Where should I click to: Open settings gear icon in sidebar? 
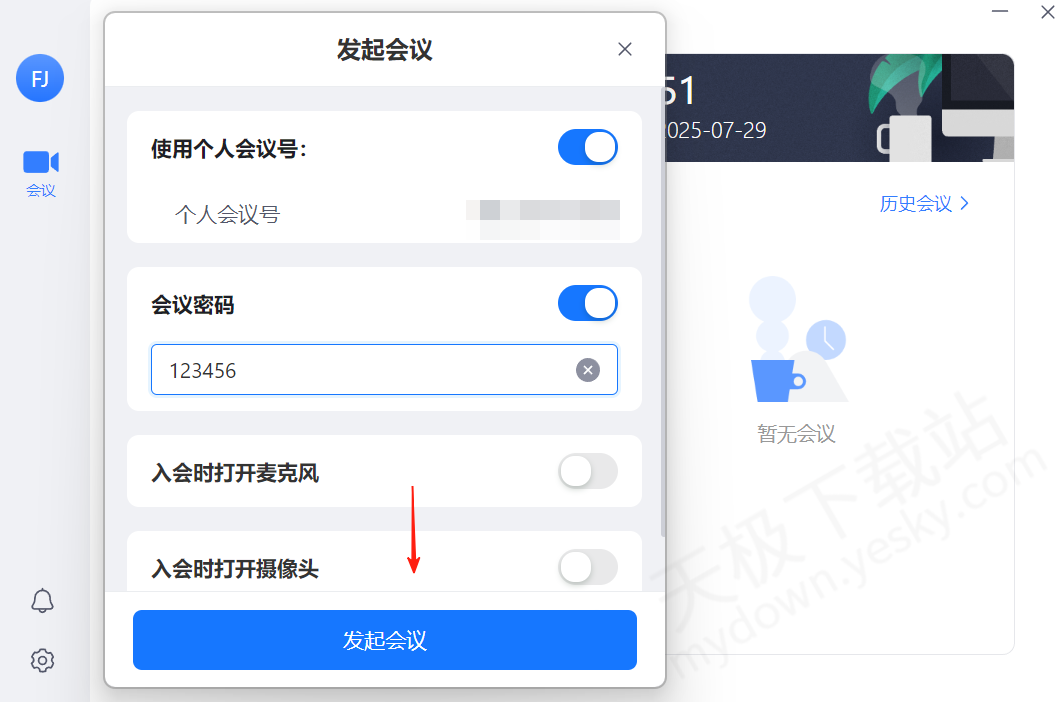pyautogui.click(x=42, y=660)
